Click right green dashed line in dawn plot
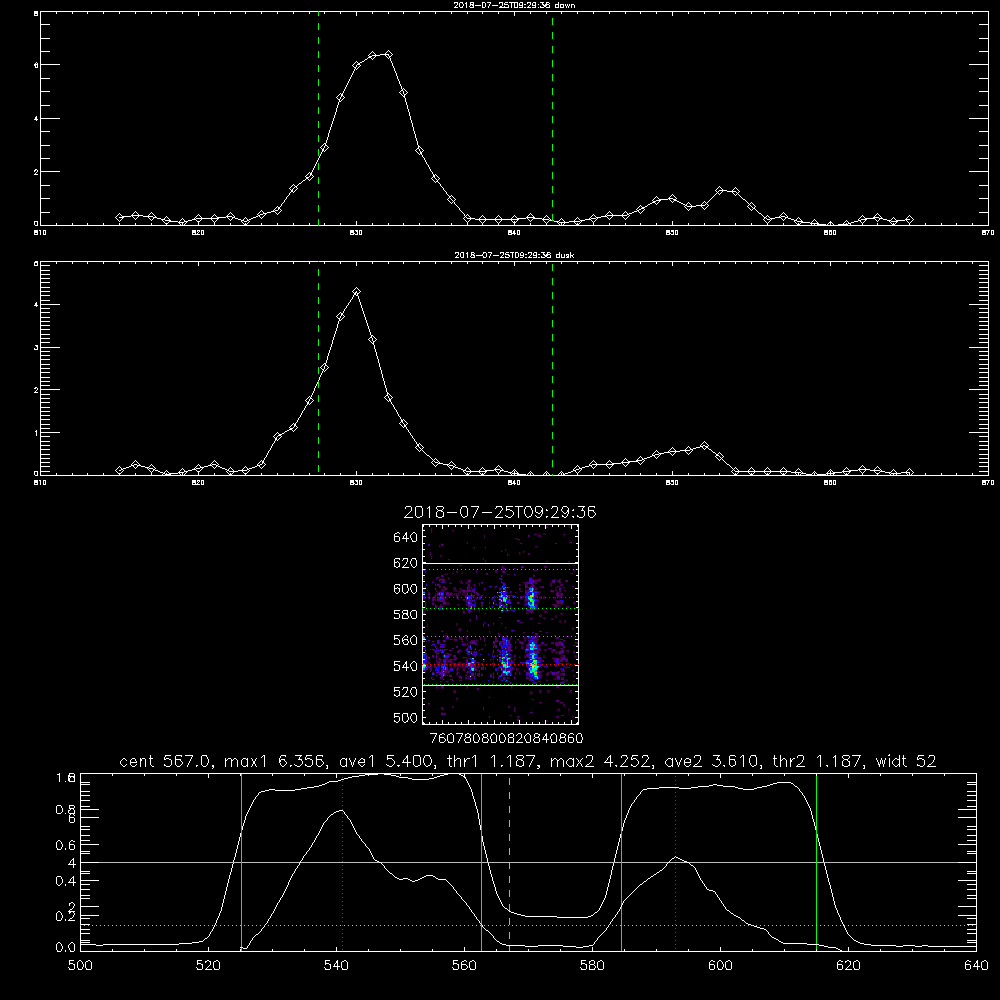 [552, 119]
